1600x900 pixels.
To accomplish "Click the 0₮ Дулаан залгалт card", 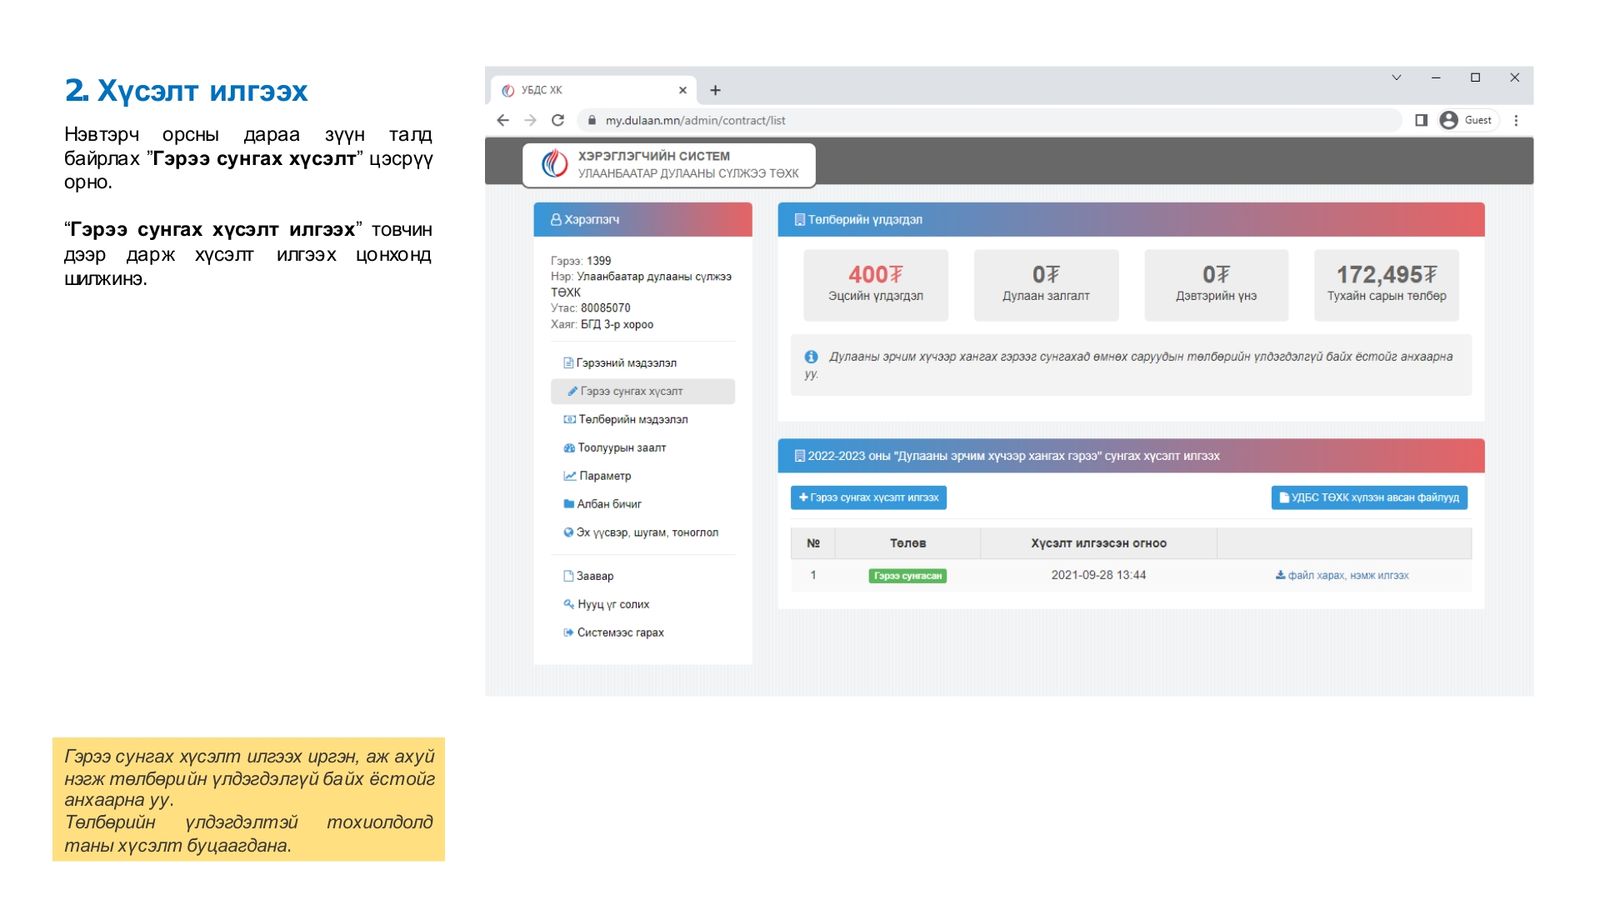I will (x=1046, y=285).
